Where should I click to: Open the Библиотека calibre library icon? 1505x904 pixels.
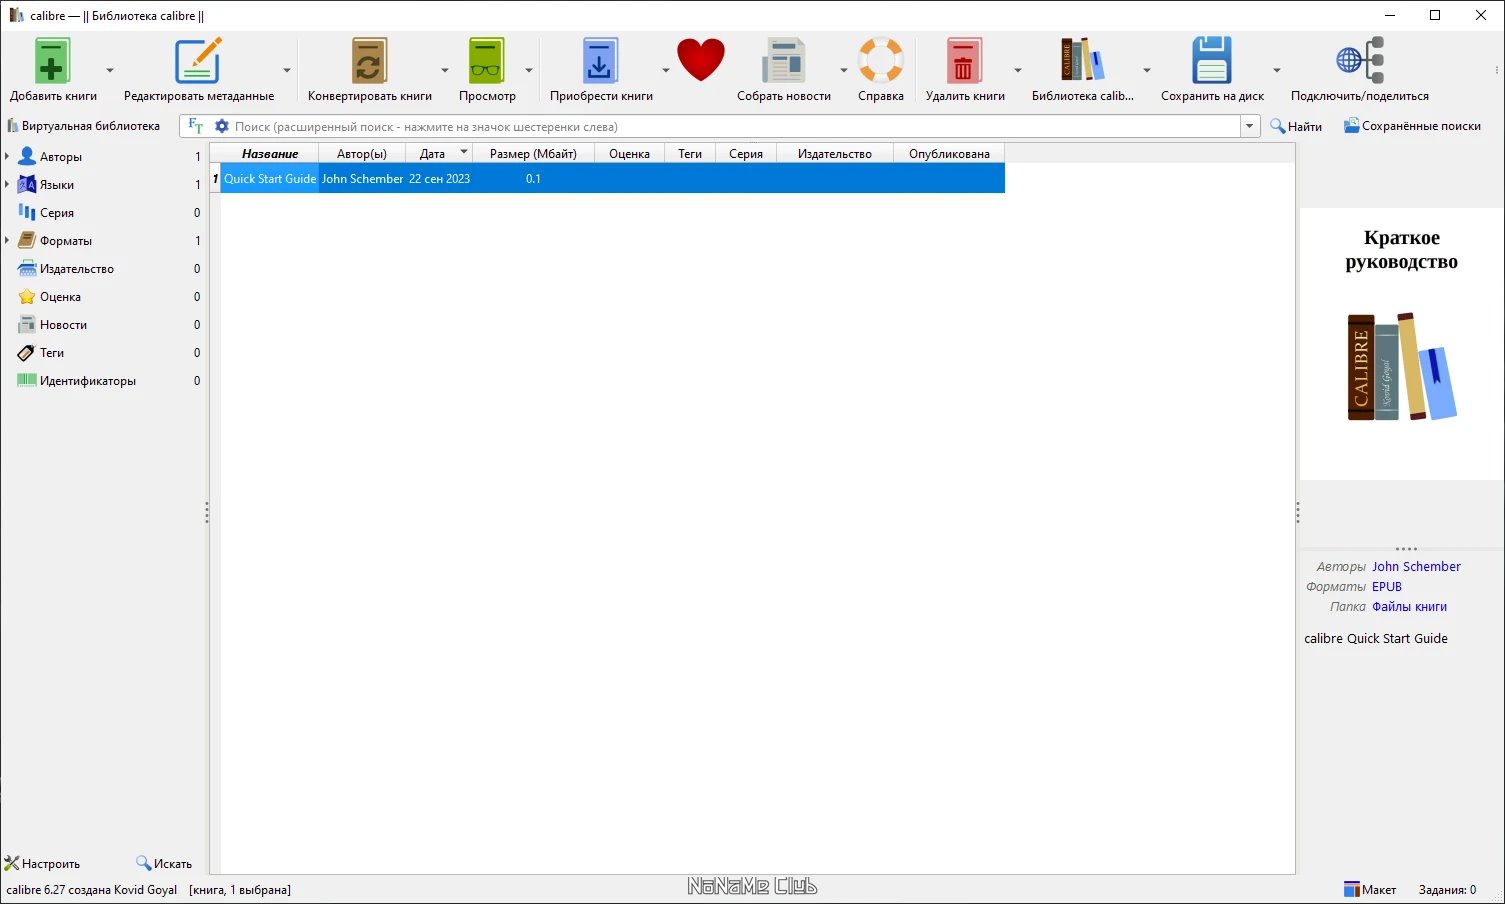click(1082, 60)
